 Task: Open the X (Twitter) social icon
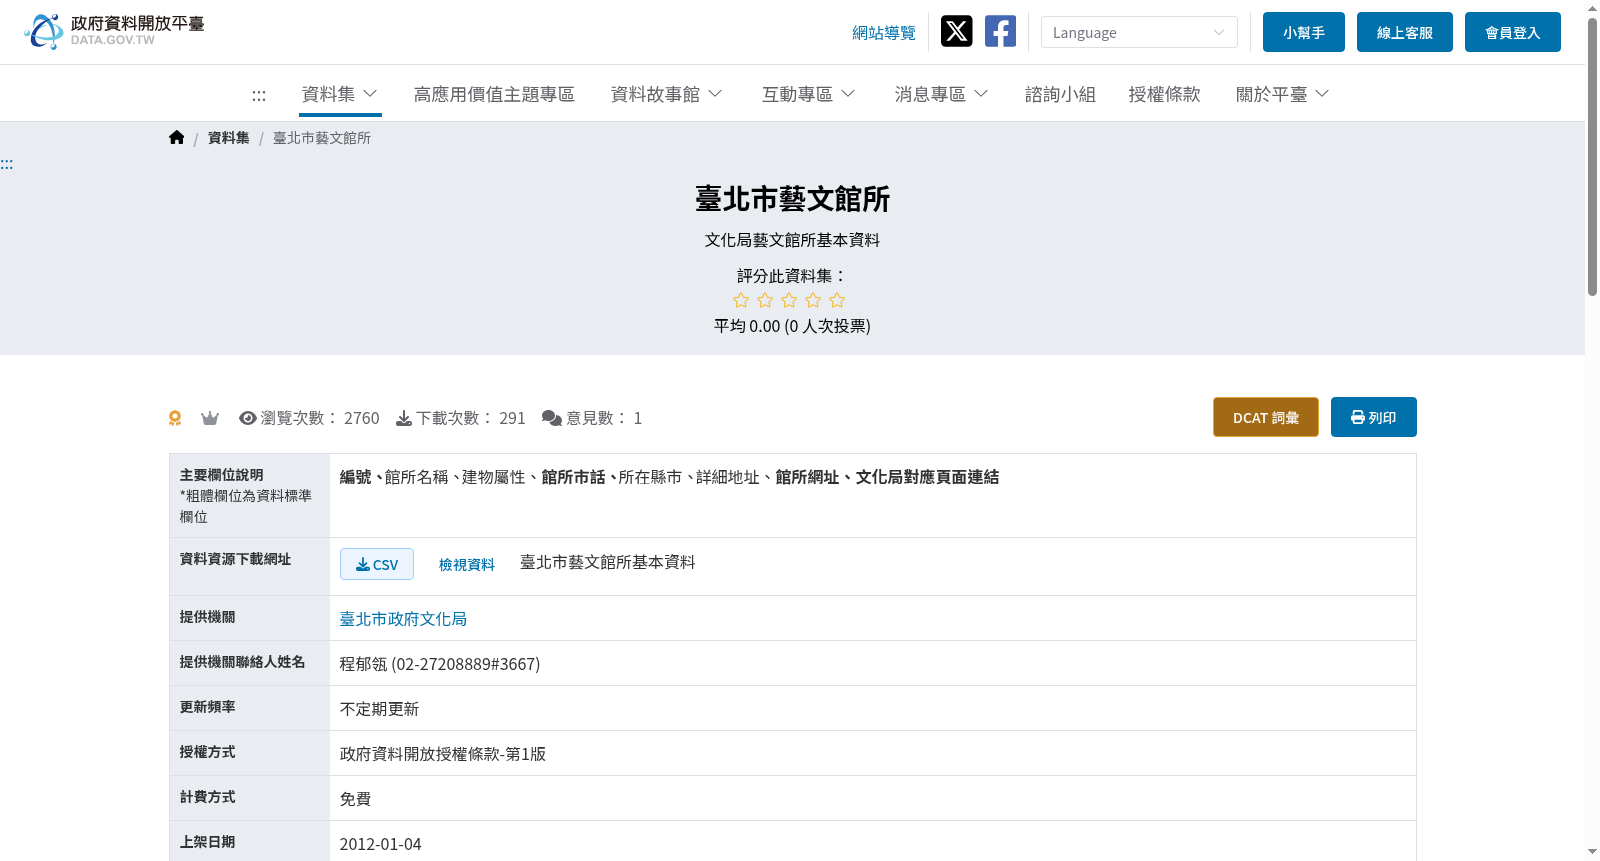956,31
